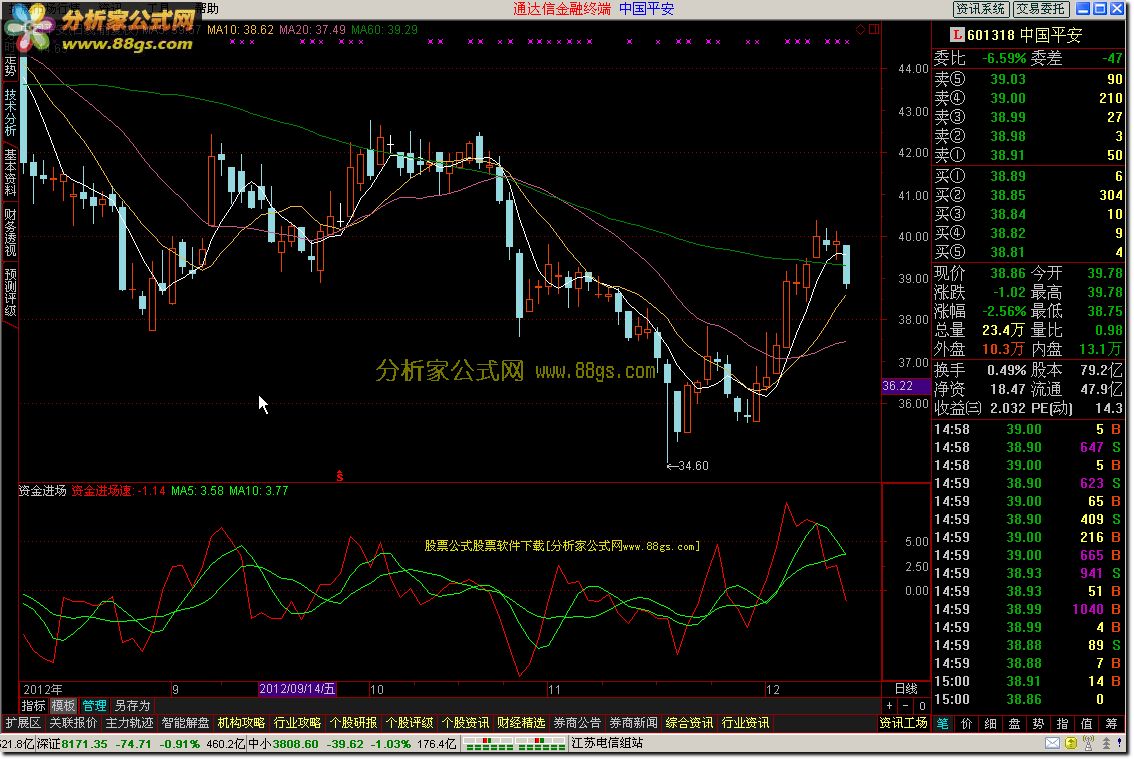Image resolution: width=1134 pixels, height=759 pixels.
Task: Open the mail envelope icon in status bar
Action: tap(1052, 743)
